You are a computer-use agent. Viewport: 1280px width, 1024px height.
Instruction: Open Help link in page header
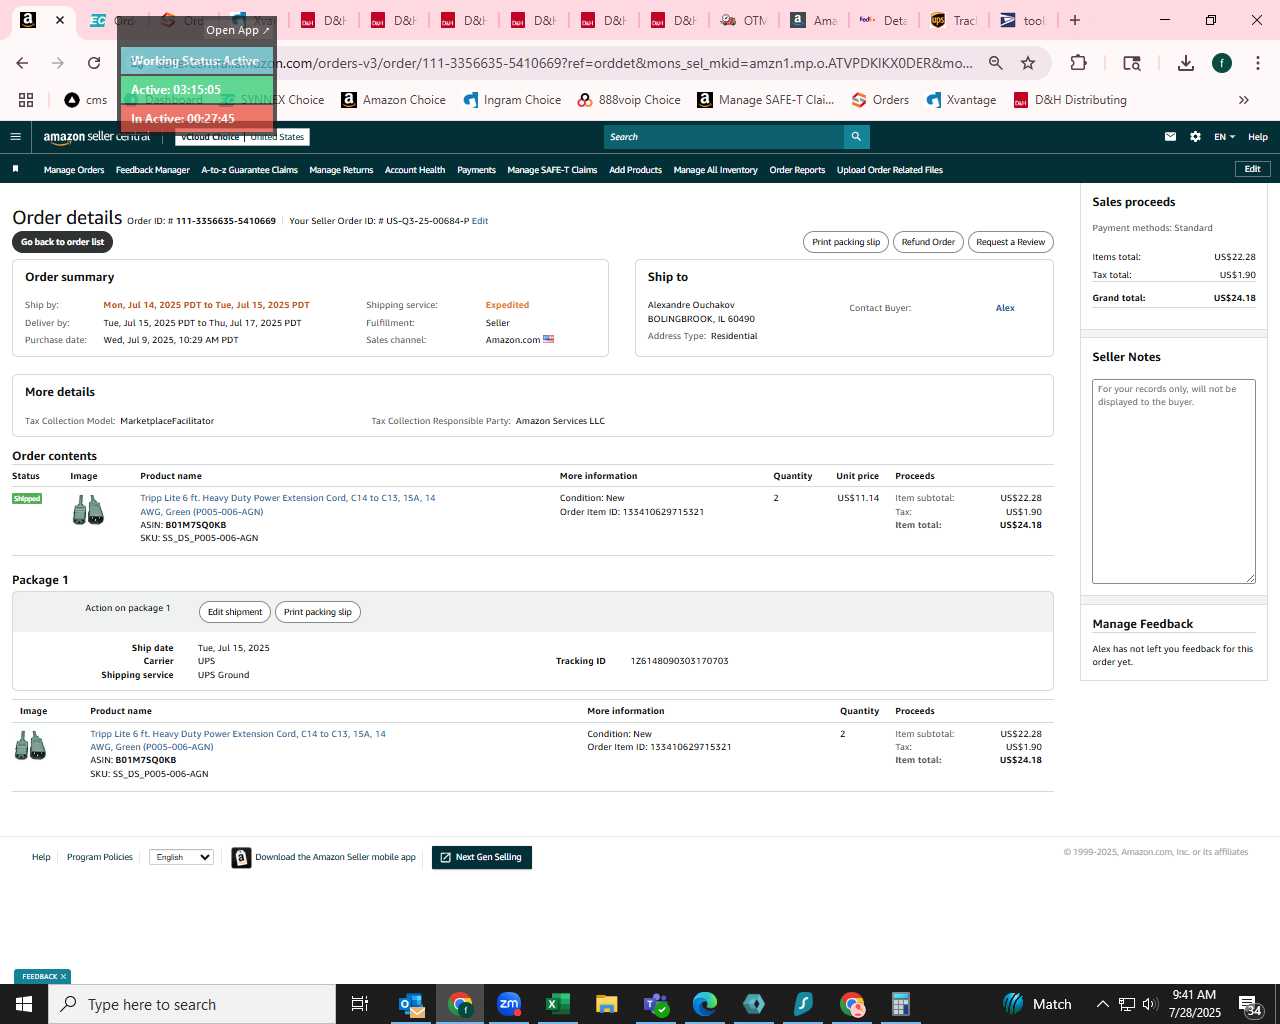(1258, 137)
